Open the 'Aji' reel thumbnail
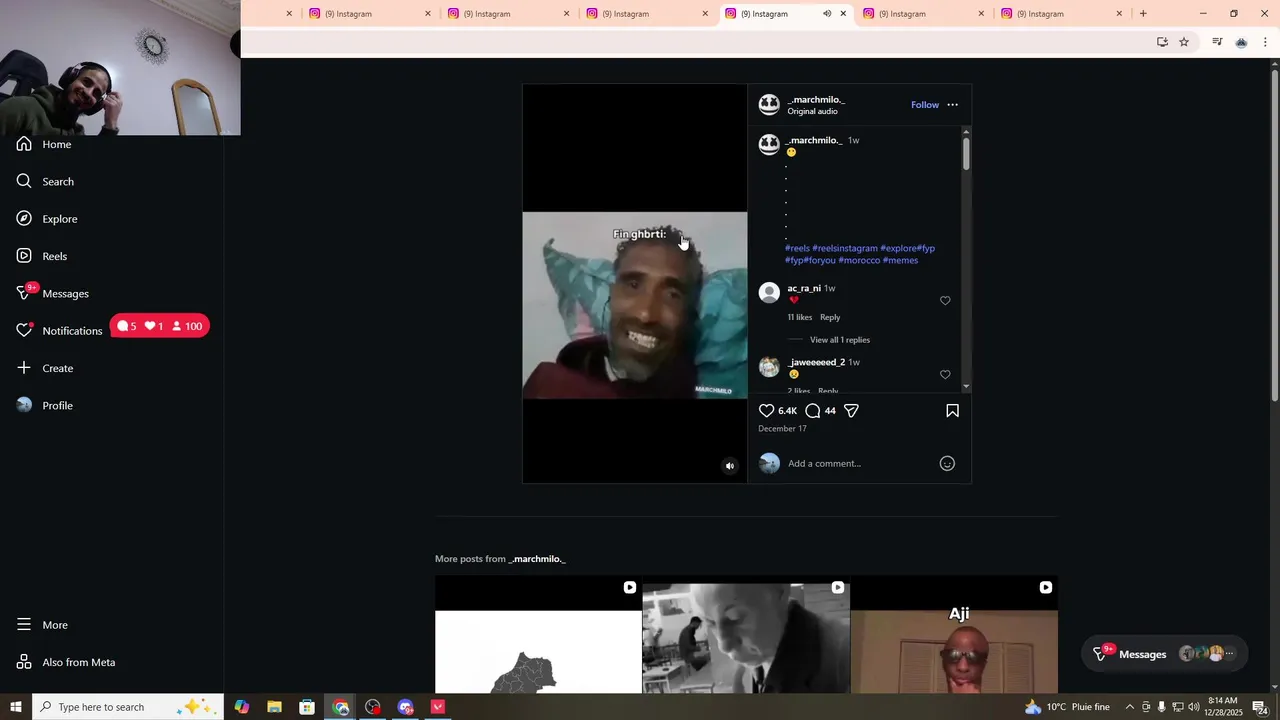Image resolution: width=1280 pixels, height=720 pixels. coord(954,635)
